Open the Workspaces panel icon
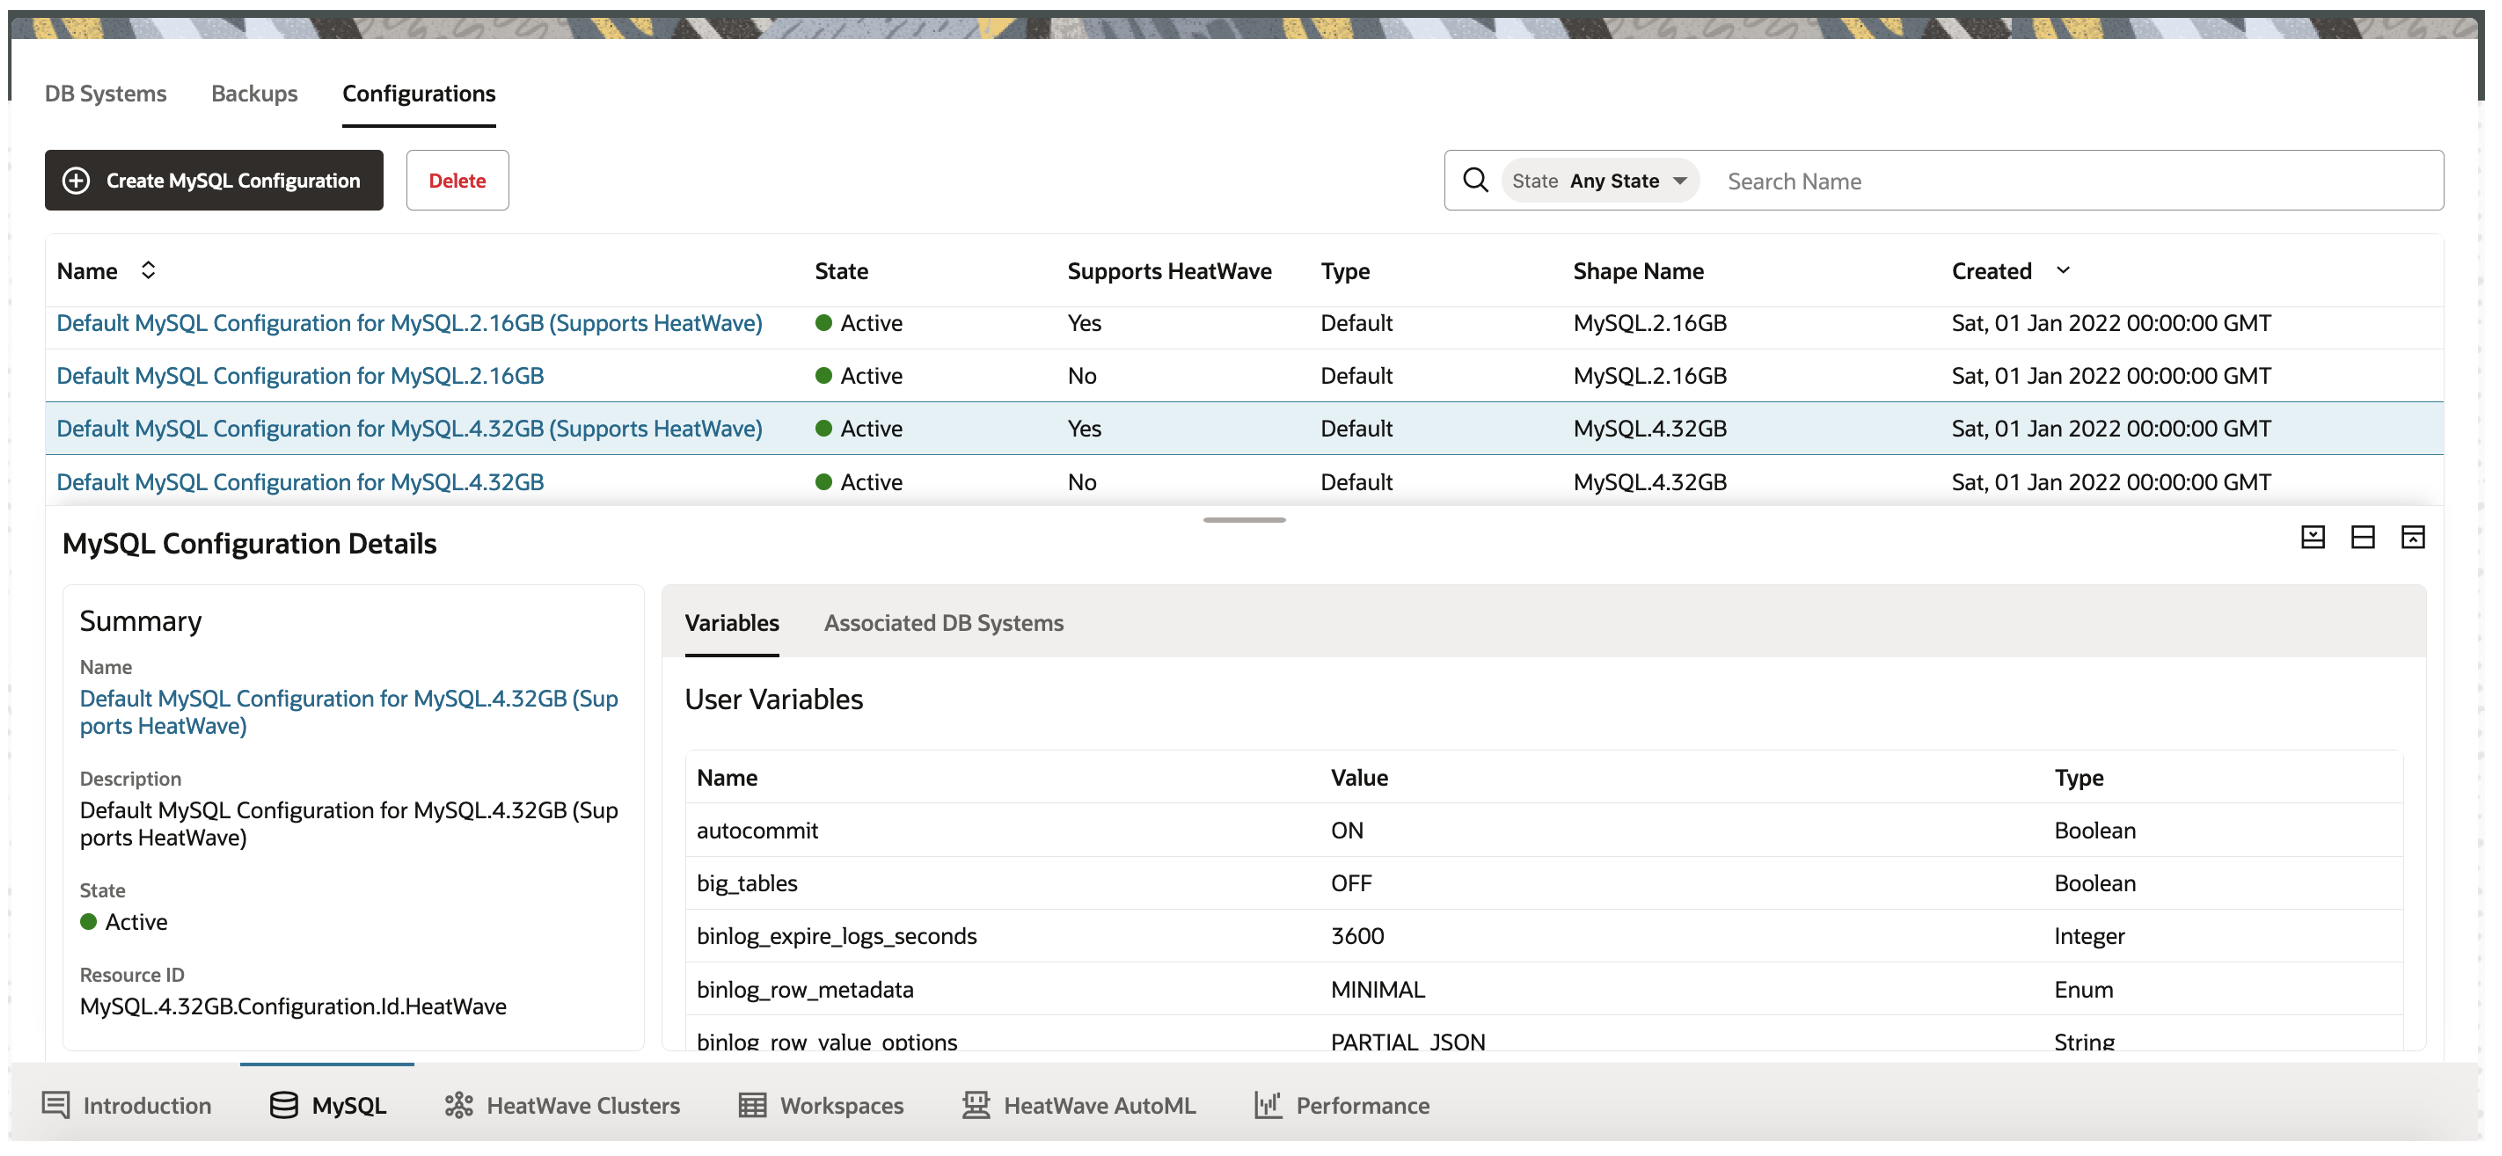 pos(751,1105)
